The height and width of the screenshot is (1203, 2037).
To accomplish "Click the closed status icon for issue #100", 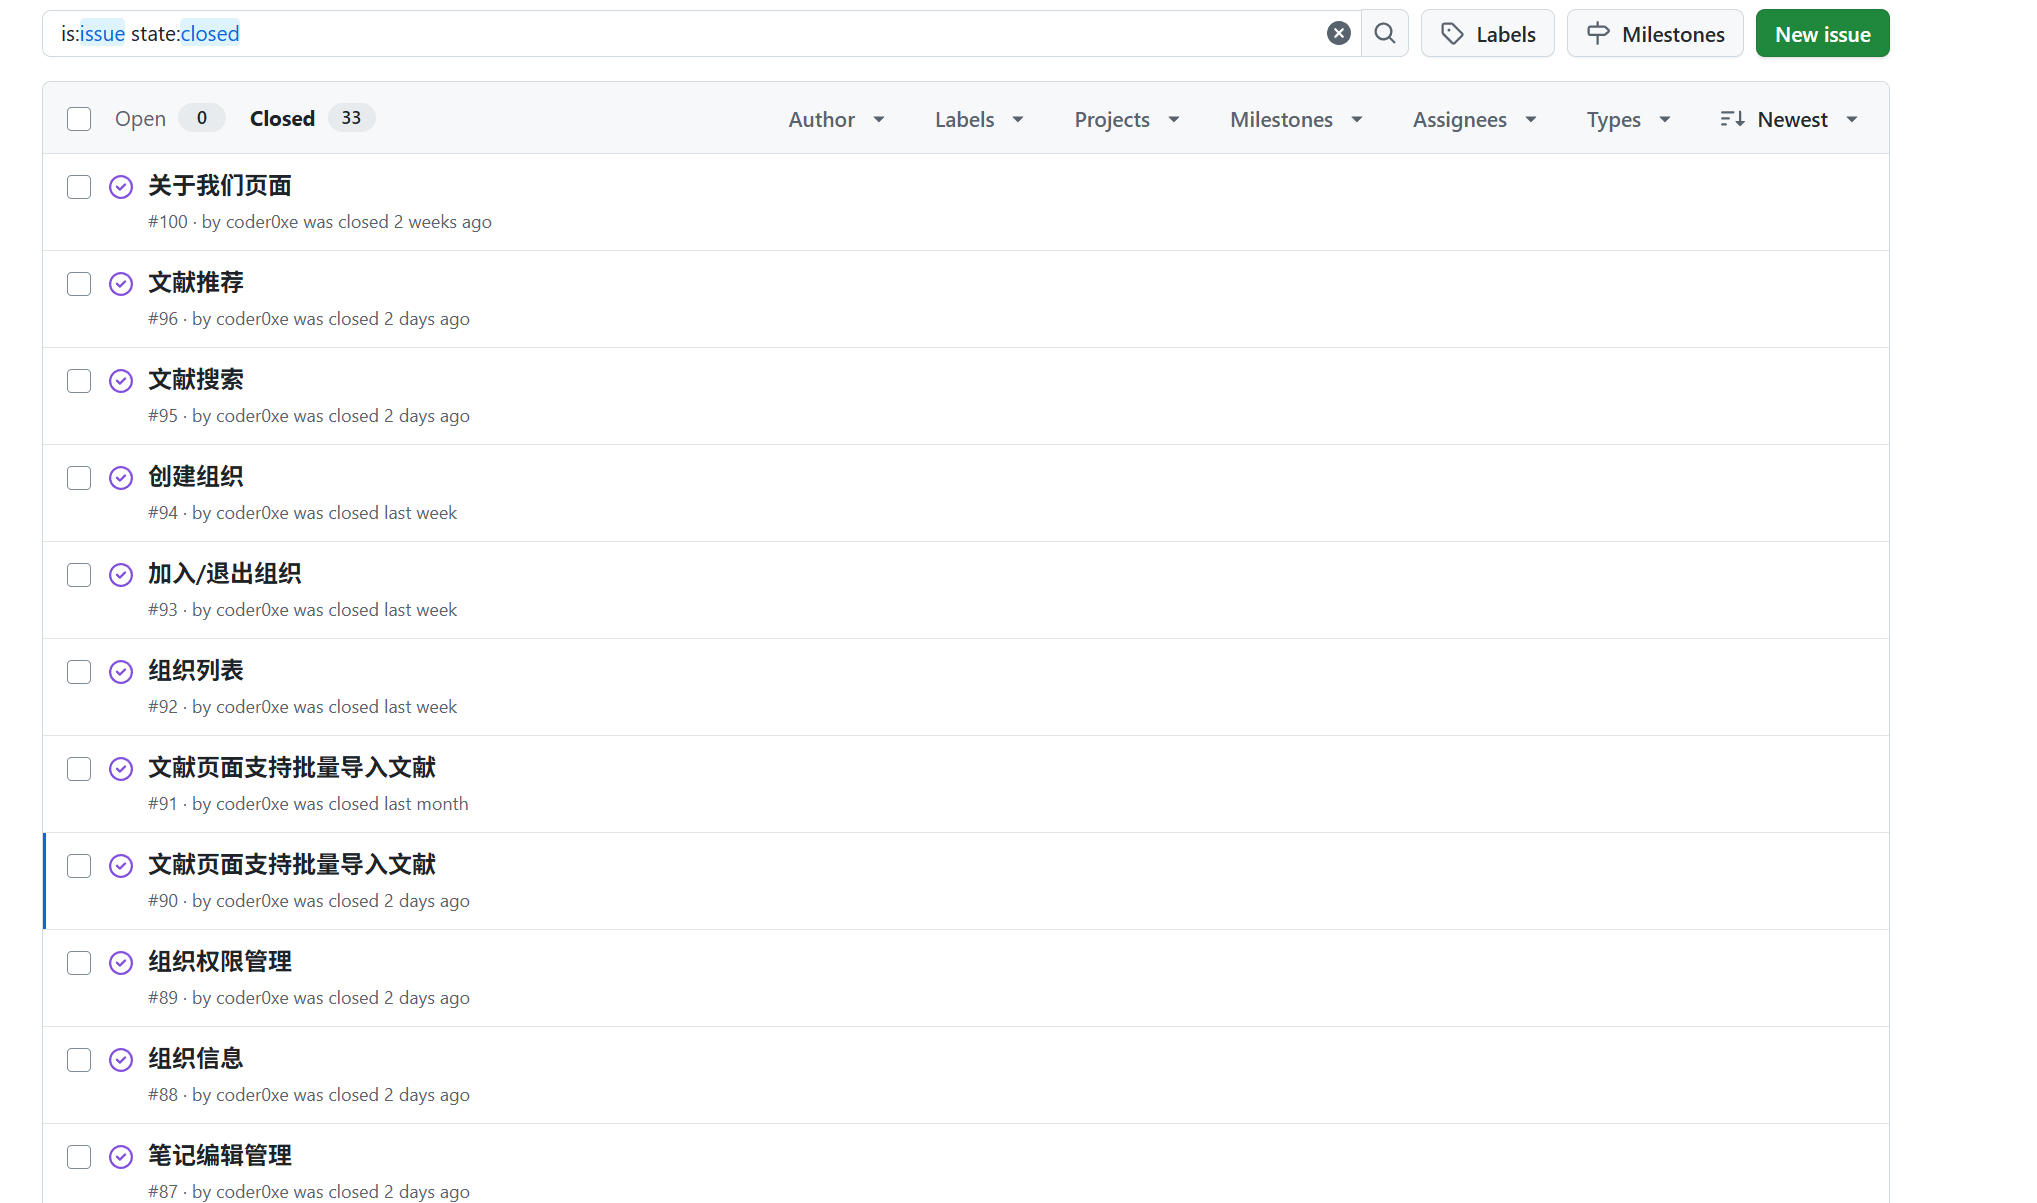I will [x=121, y=187].
